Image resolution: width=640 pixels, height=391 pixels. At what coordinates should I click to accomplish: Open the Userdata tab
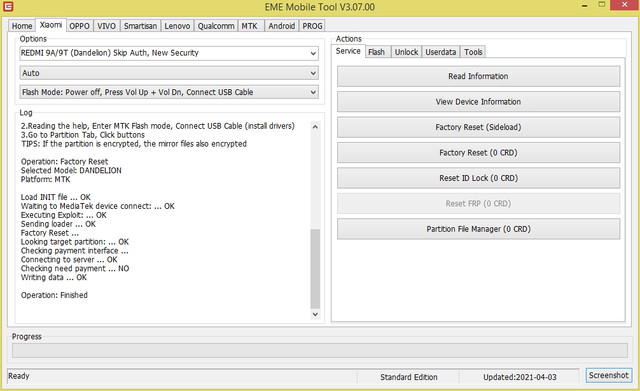coord(441,52)
